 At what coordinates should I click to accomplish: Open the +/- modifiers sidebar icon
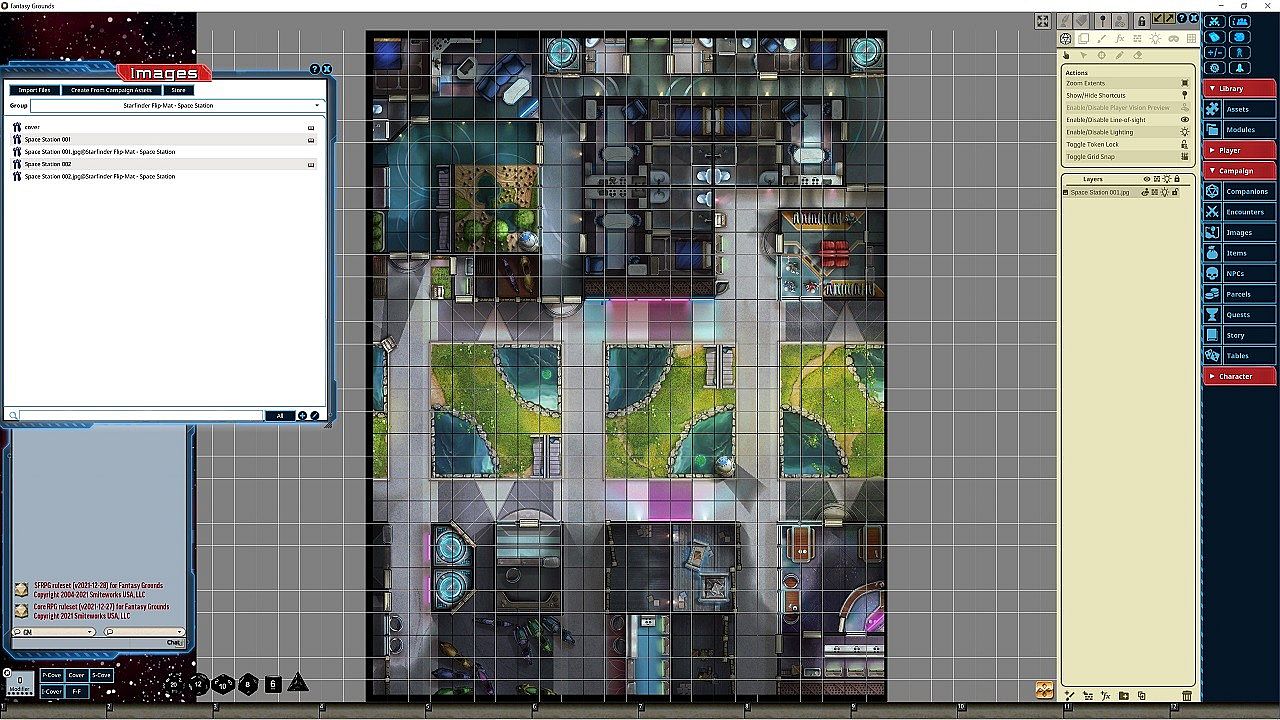click(1214, 53)
